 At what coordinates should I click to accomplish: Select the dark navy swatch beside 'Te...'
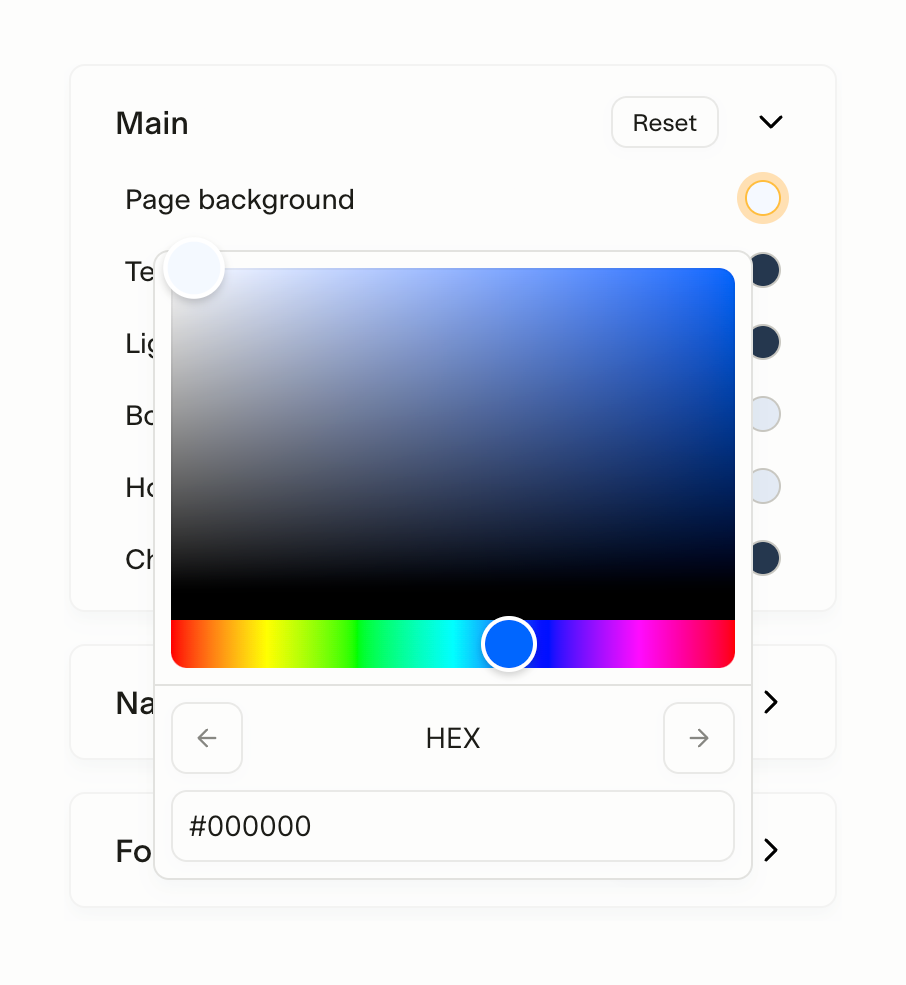pyautogui.click(x=764, y=270)
